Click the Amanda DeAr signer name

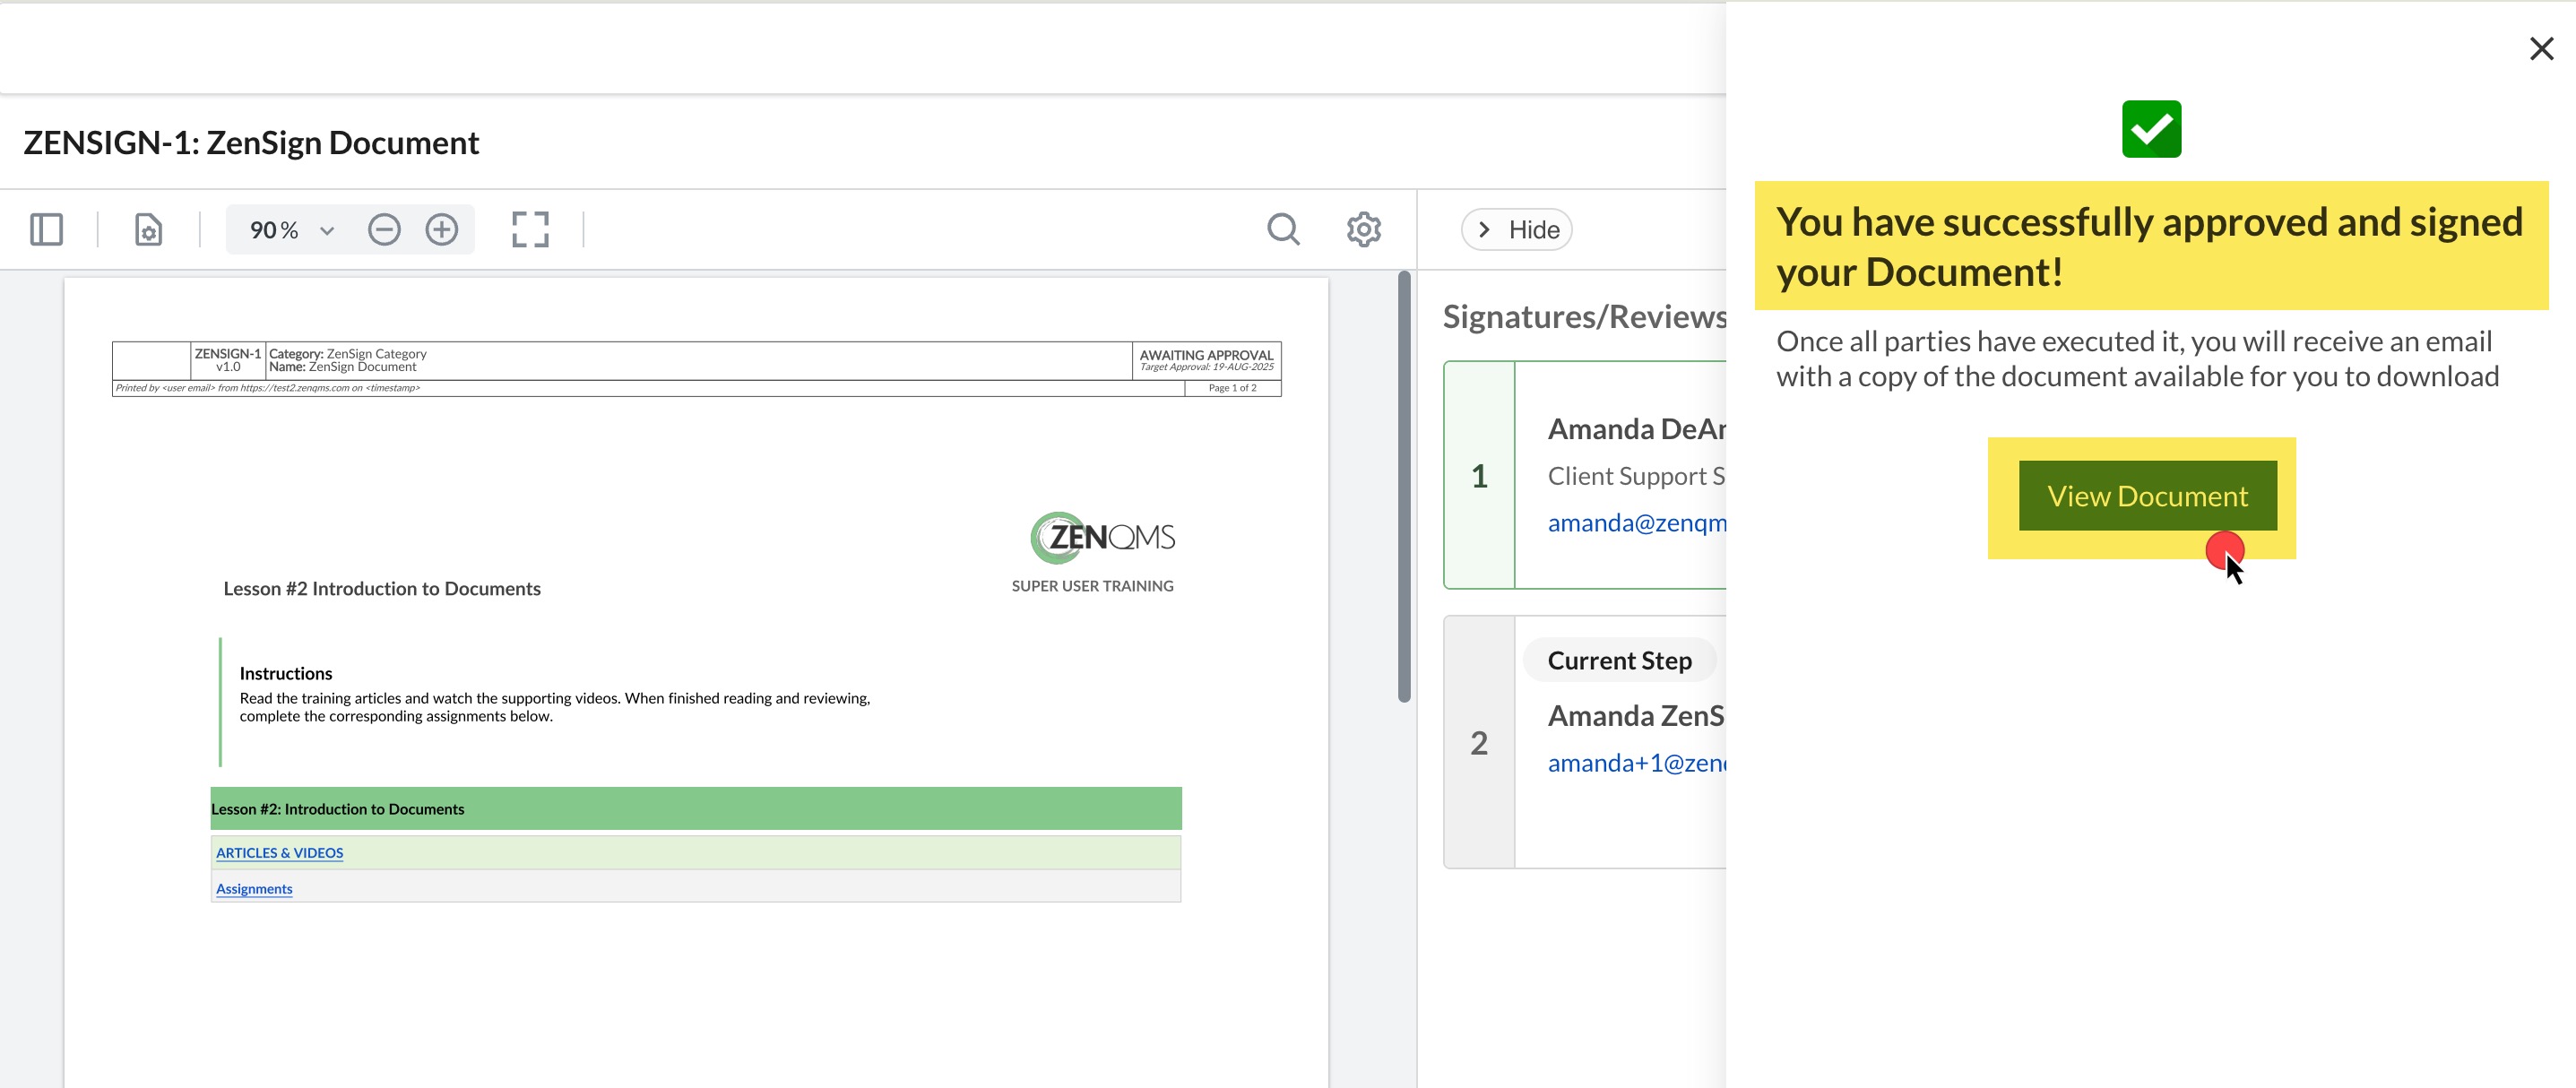click(1637, 430)
